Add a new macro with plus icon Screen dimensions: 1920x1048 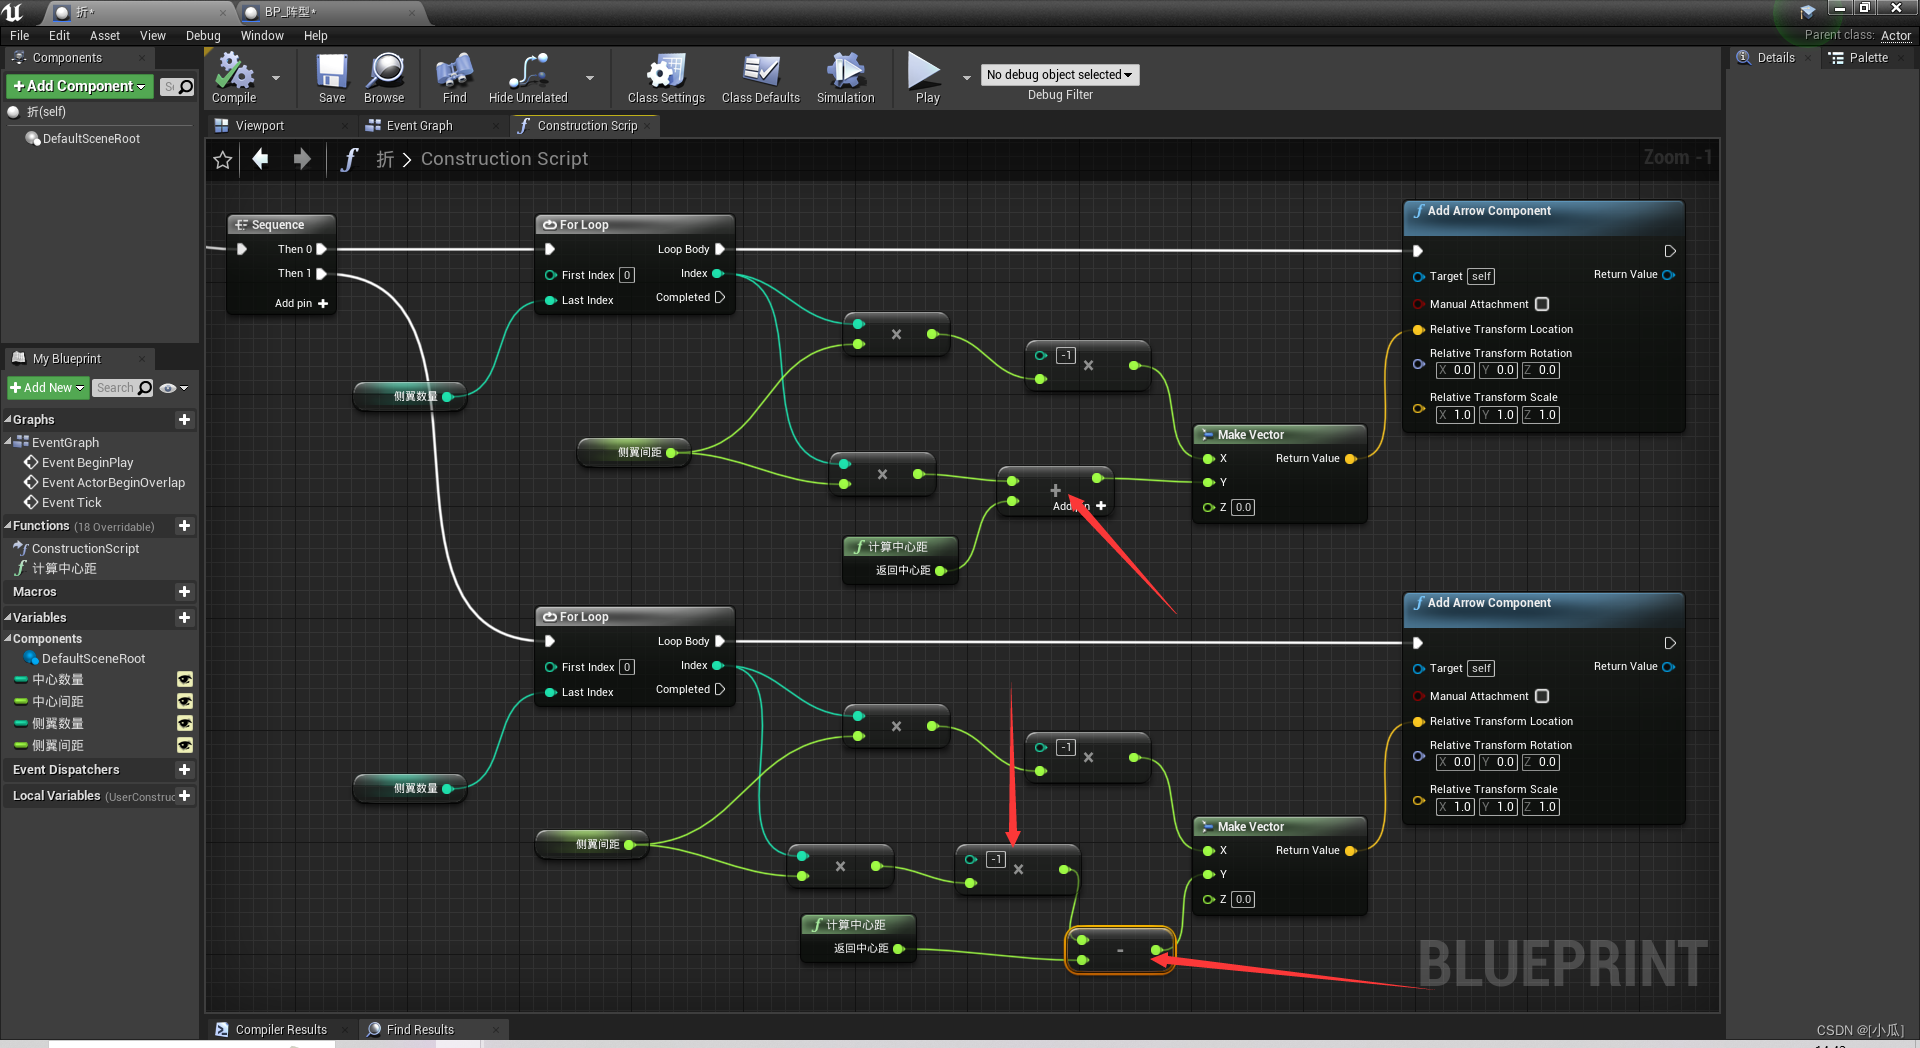click(184, 592)
